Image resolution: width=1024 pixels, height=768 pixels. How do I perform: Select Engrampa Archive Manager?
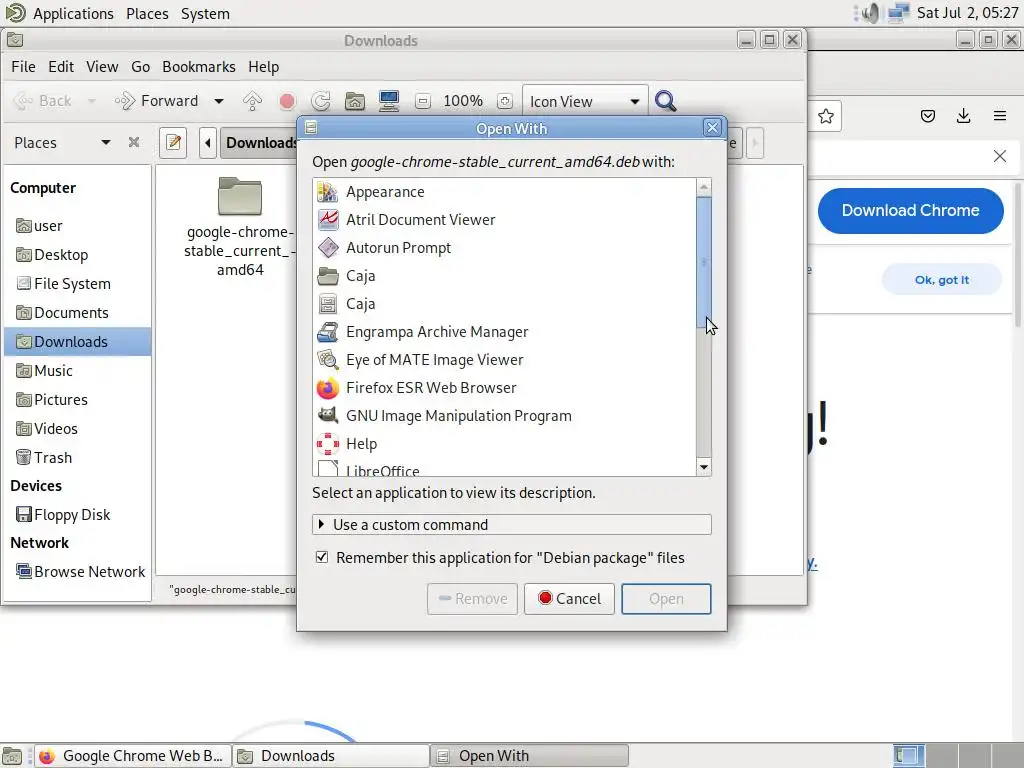click(505, 332)
